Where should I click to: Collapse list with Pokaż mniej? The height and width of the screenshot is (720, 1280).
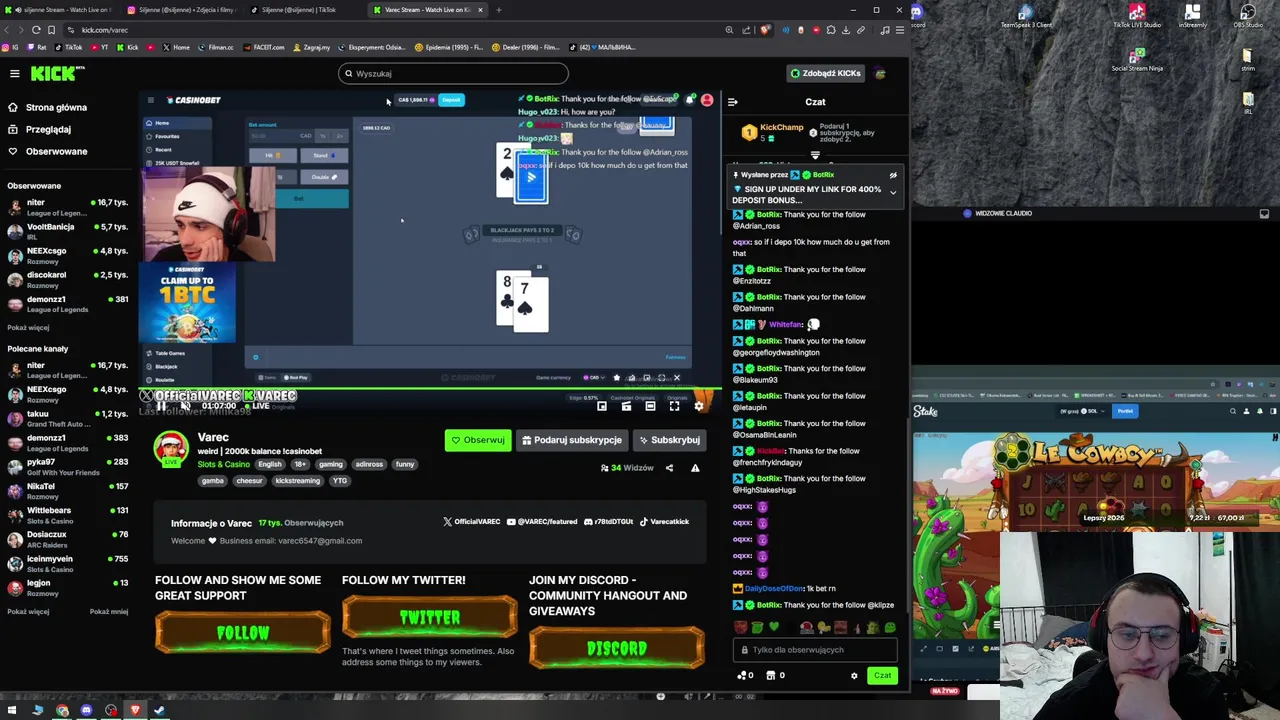tap(109, 611)
